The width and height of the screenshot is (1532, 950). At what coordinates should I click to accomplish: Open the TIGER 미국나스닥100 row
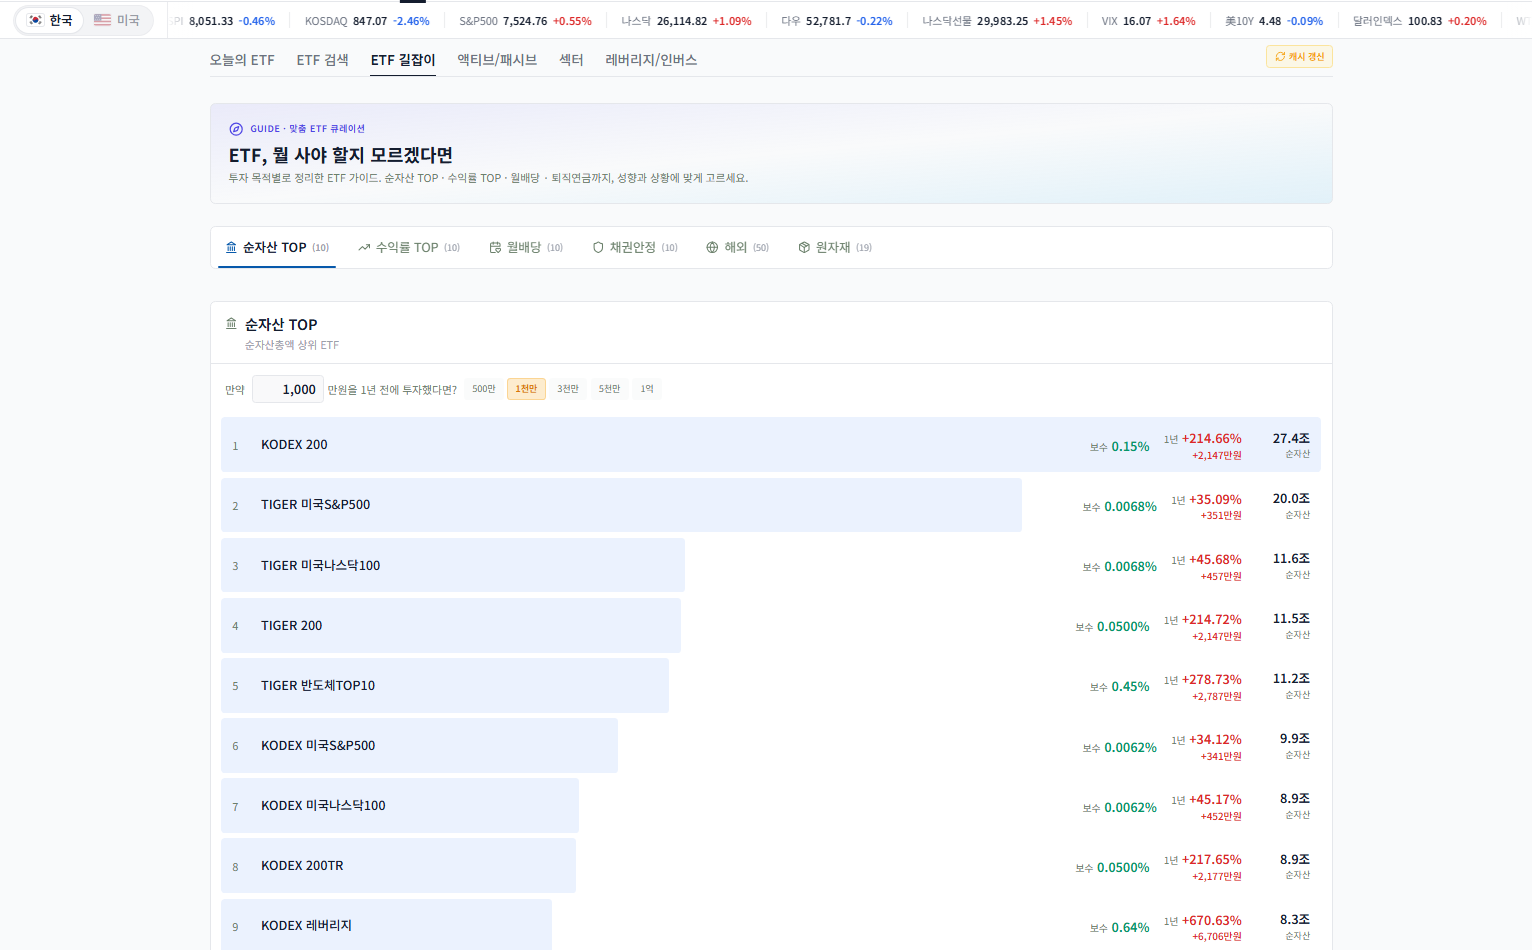click(771, 565)
